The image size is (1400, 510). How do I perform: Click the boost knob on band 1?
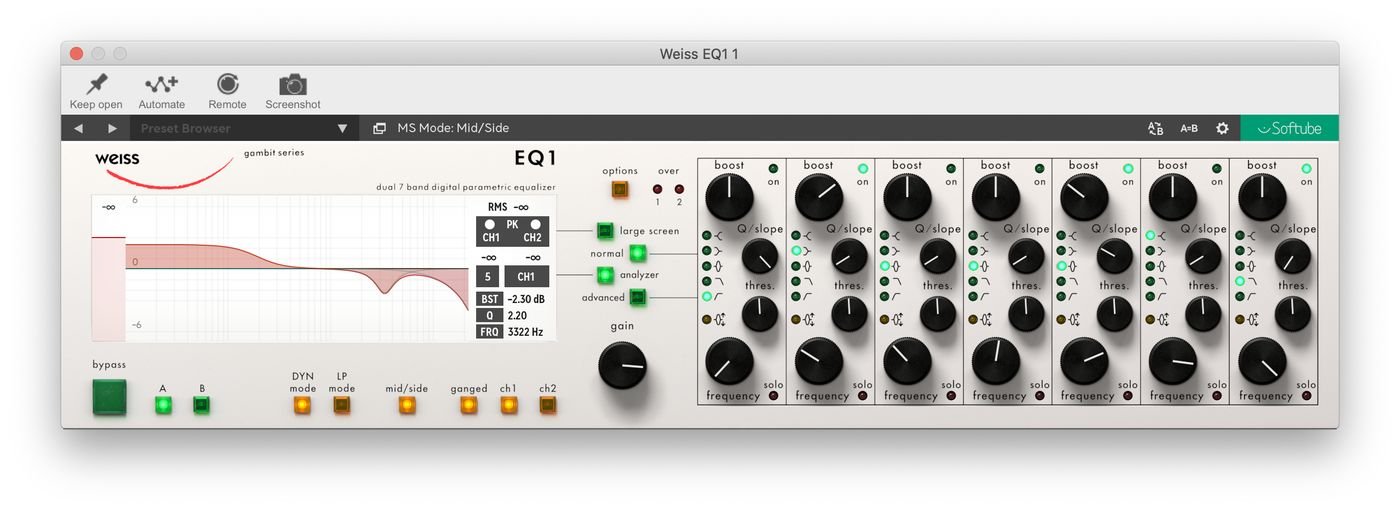730,196
